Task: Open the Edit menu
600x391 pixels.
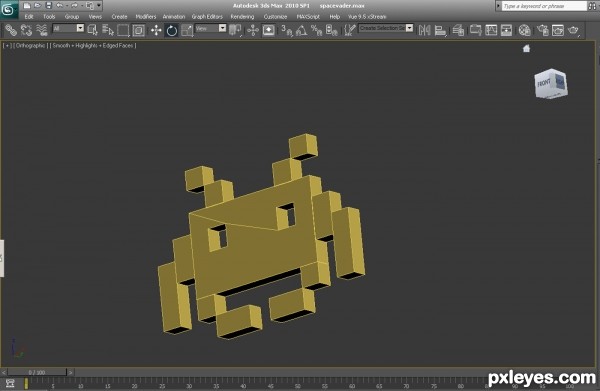Action: tap(29, 17)
